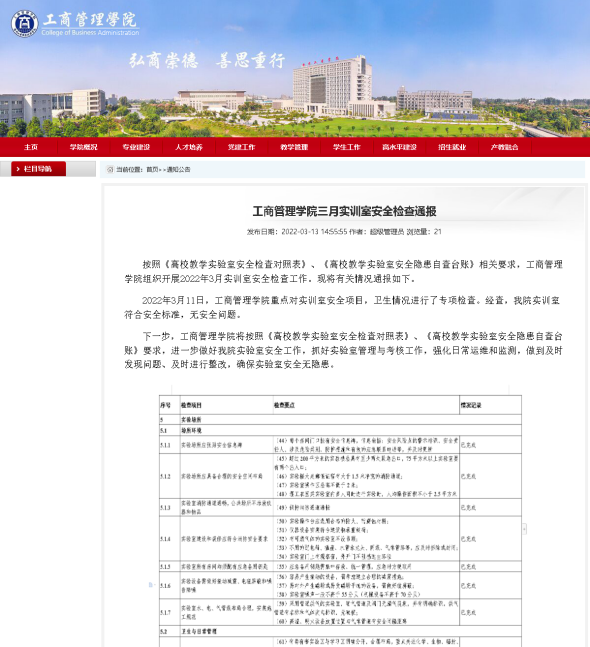Click the 实验场所 section row in table
Viewport: 590px width, 647px height.
pyautogui.click(x=340, y=420)
